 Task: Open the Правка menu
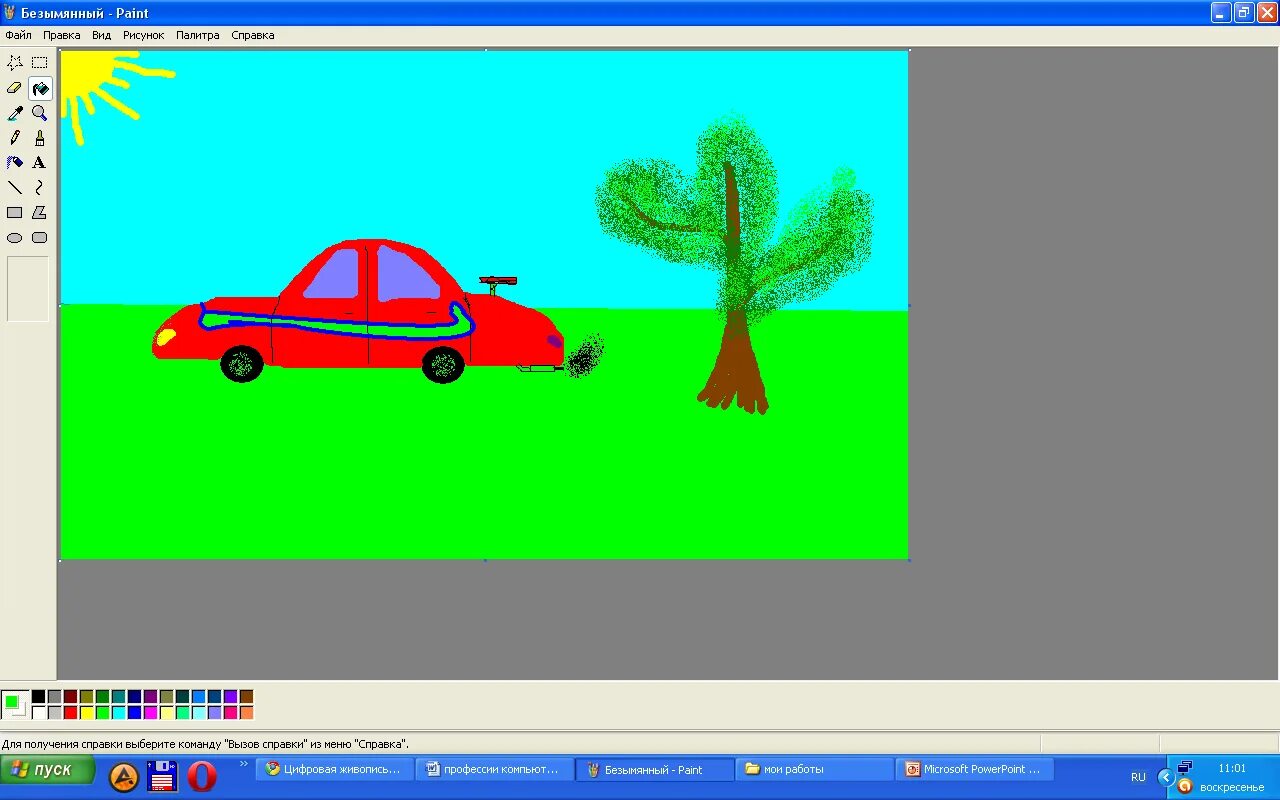pyautogui.click(x=62, y=35)
